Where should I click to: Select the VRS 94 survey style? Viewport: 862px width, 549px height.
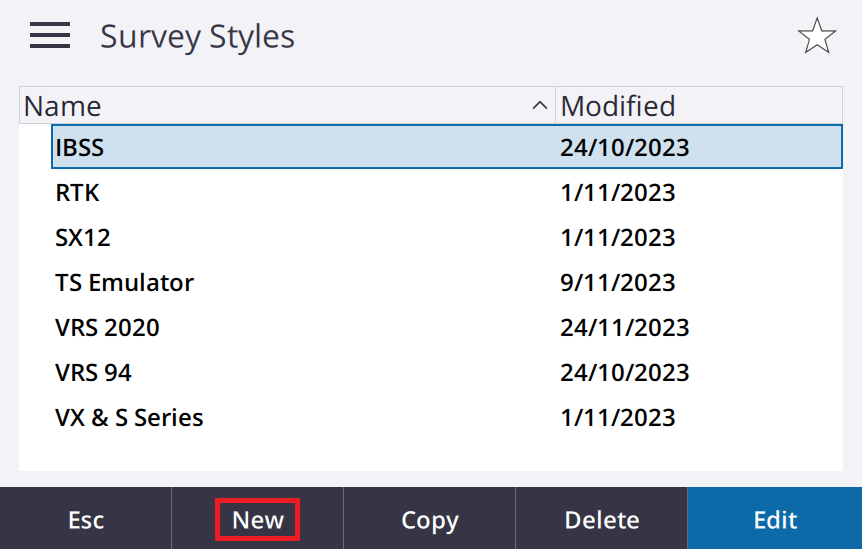click(x=446, y=373)
